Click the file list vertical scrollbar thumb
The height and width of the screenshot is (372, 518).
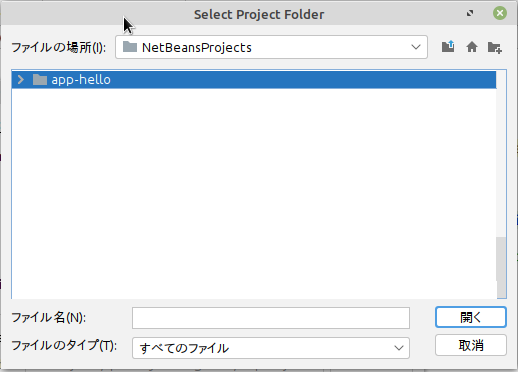tap(501, 259)
